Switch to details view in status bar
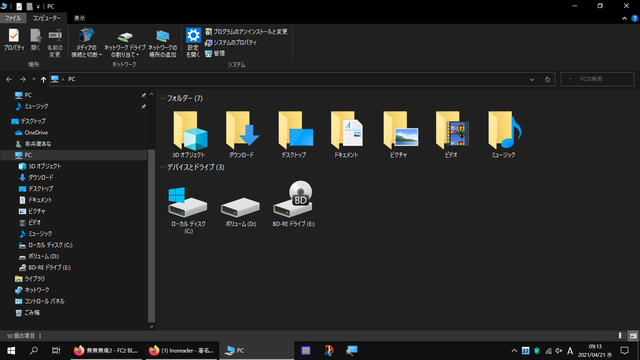This screenshot has width=640, height=360. [622, 336]
